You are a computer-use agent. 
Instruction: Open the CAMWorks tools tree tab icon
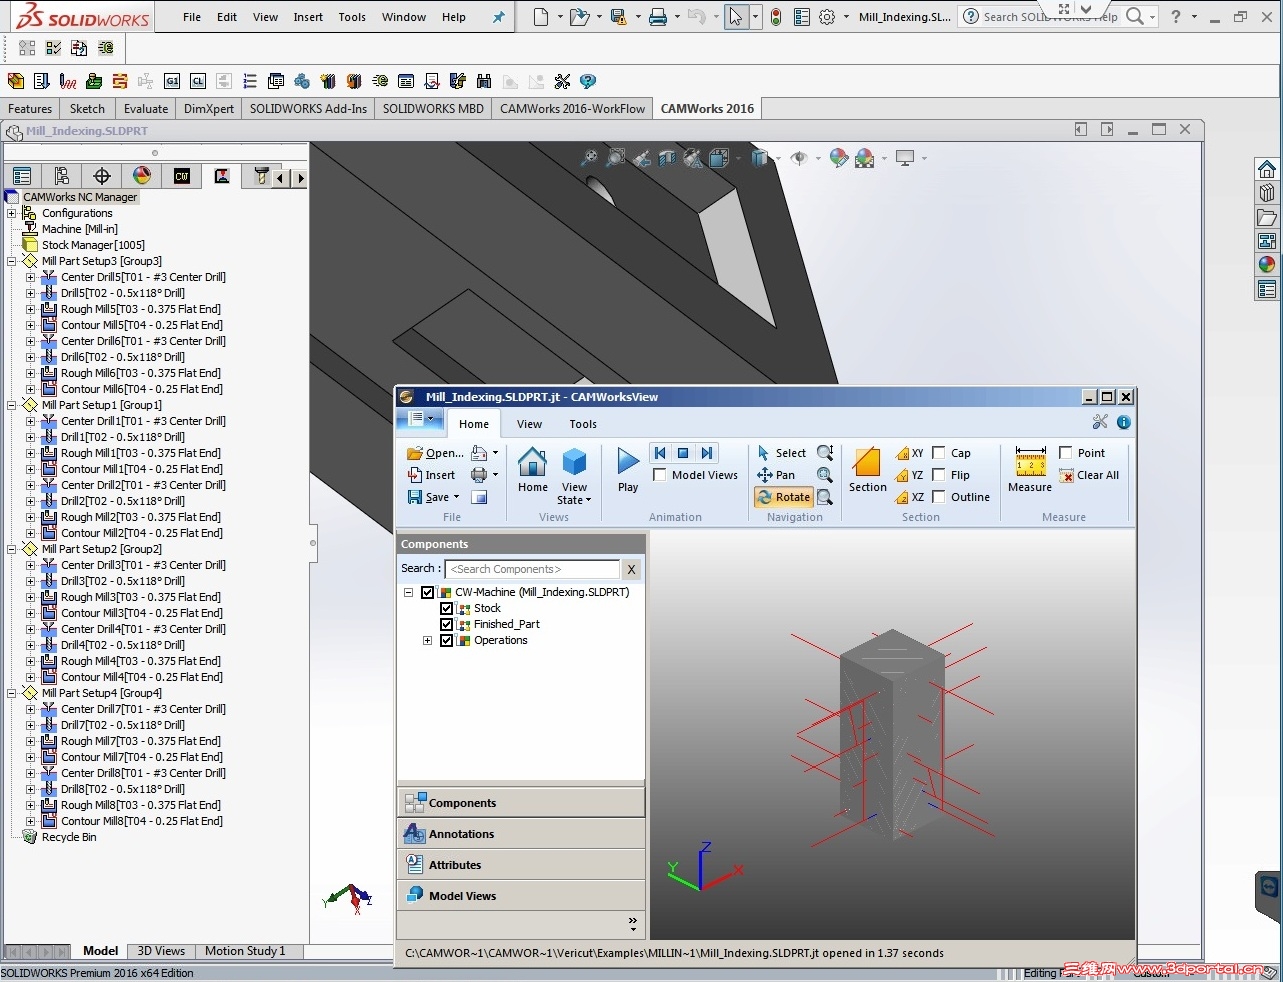tap(262, 176)
